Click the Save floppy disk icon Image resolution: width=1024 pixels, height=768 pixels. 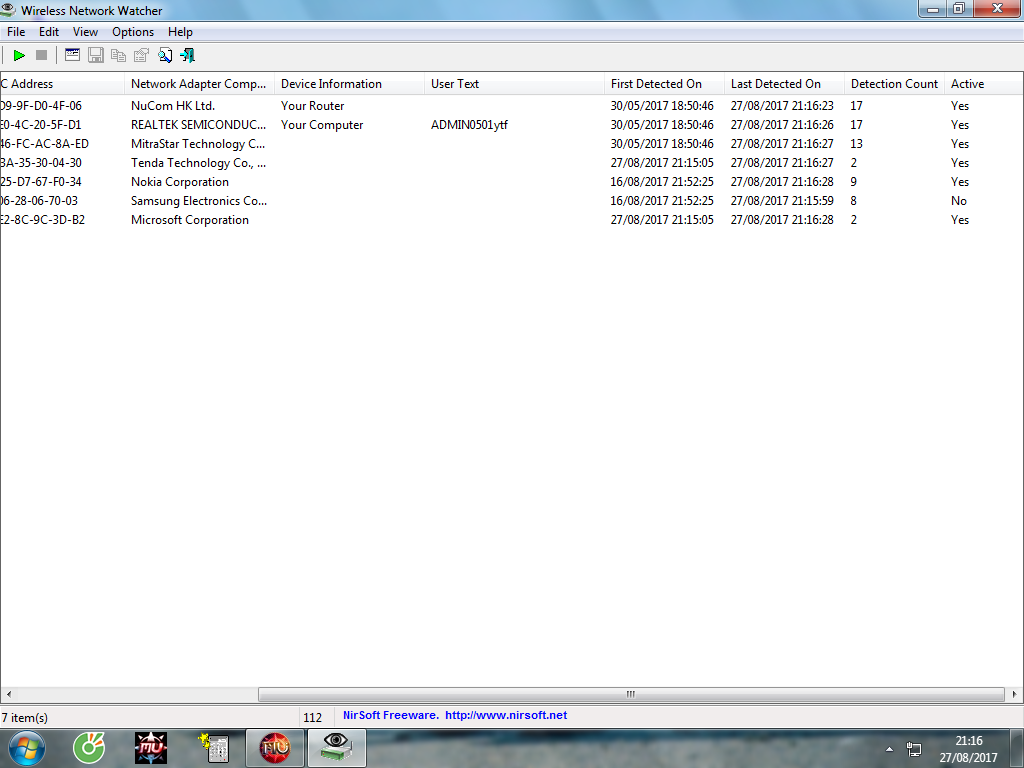point(96,55)
